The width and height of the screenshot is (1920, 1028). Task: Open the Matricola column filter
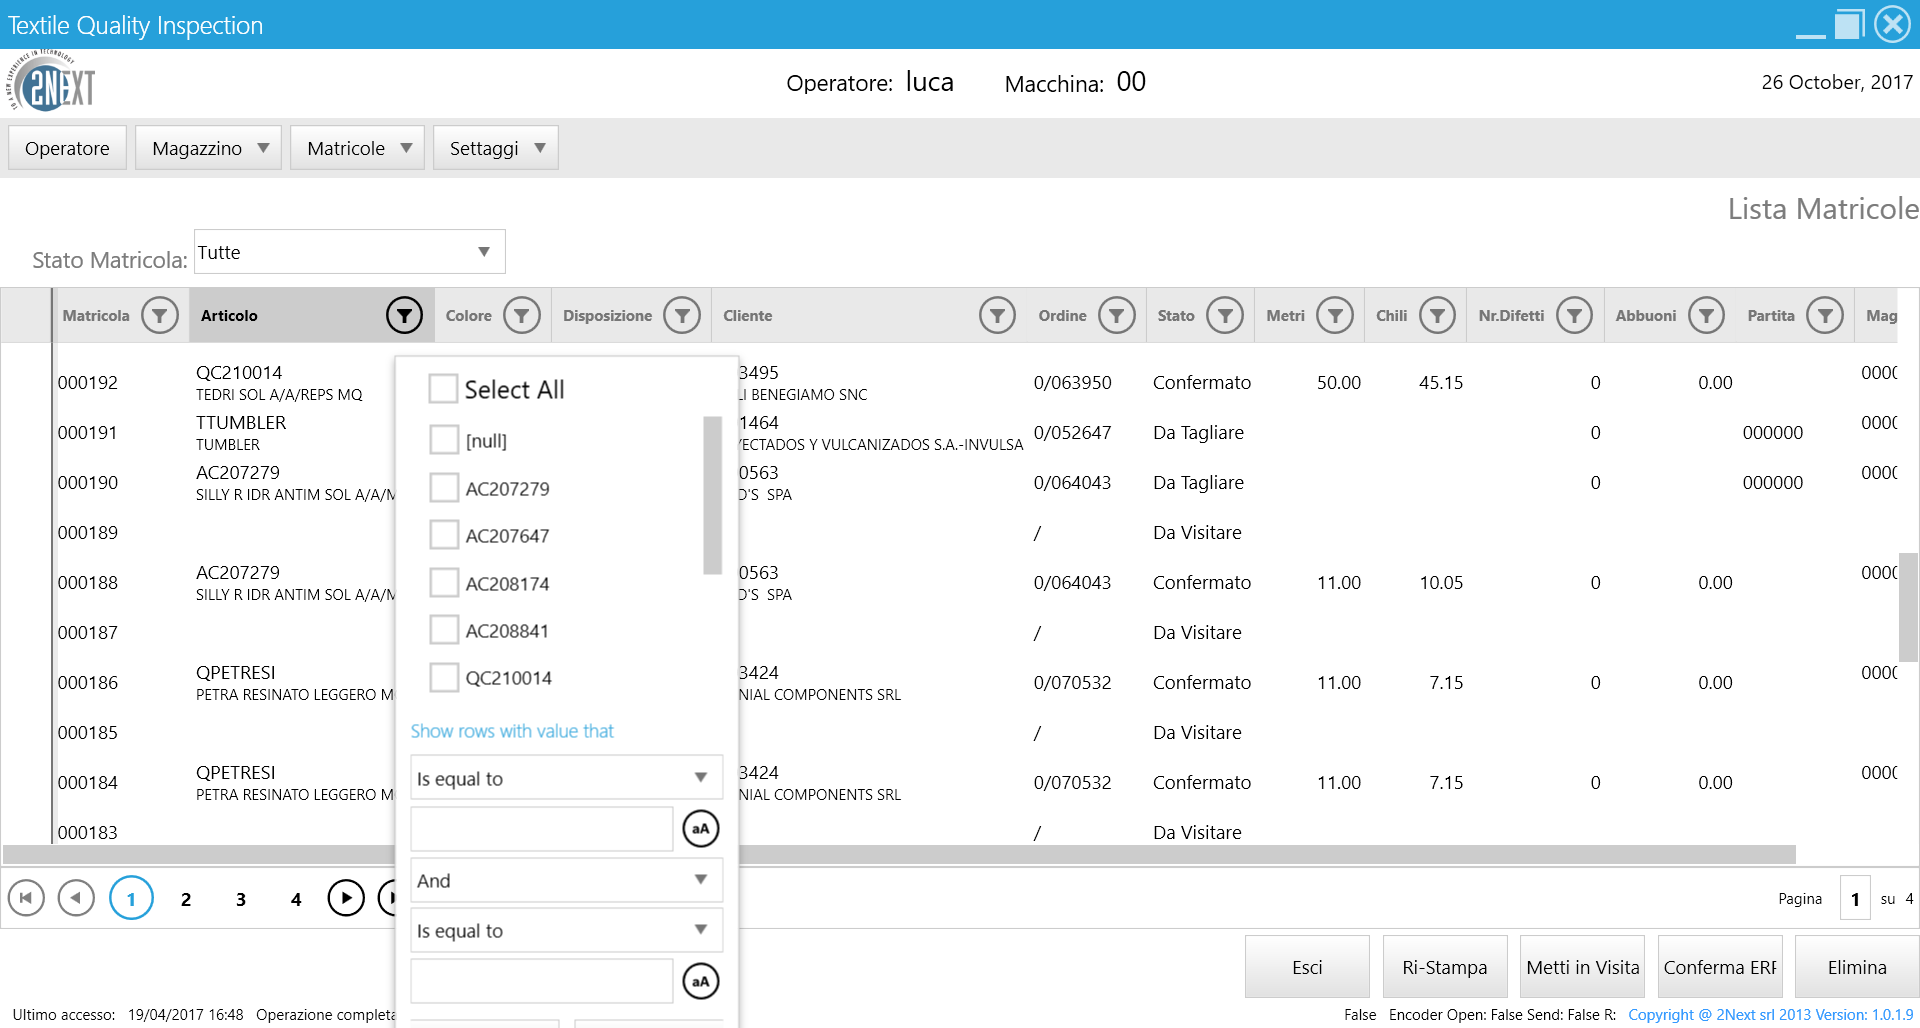(160, 315)
